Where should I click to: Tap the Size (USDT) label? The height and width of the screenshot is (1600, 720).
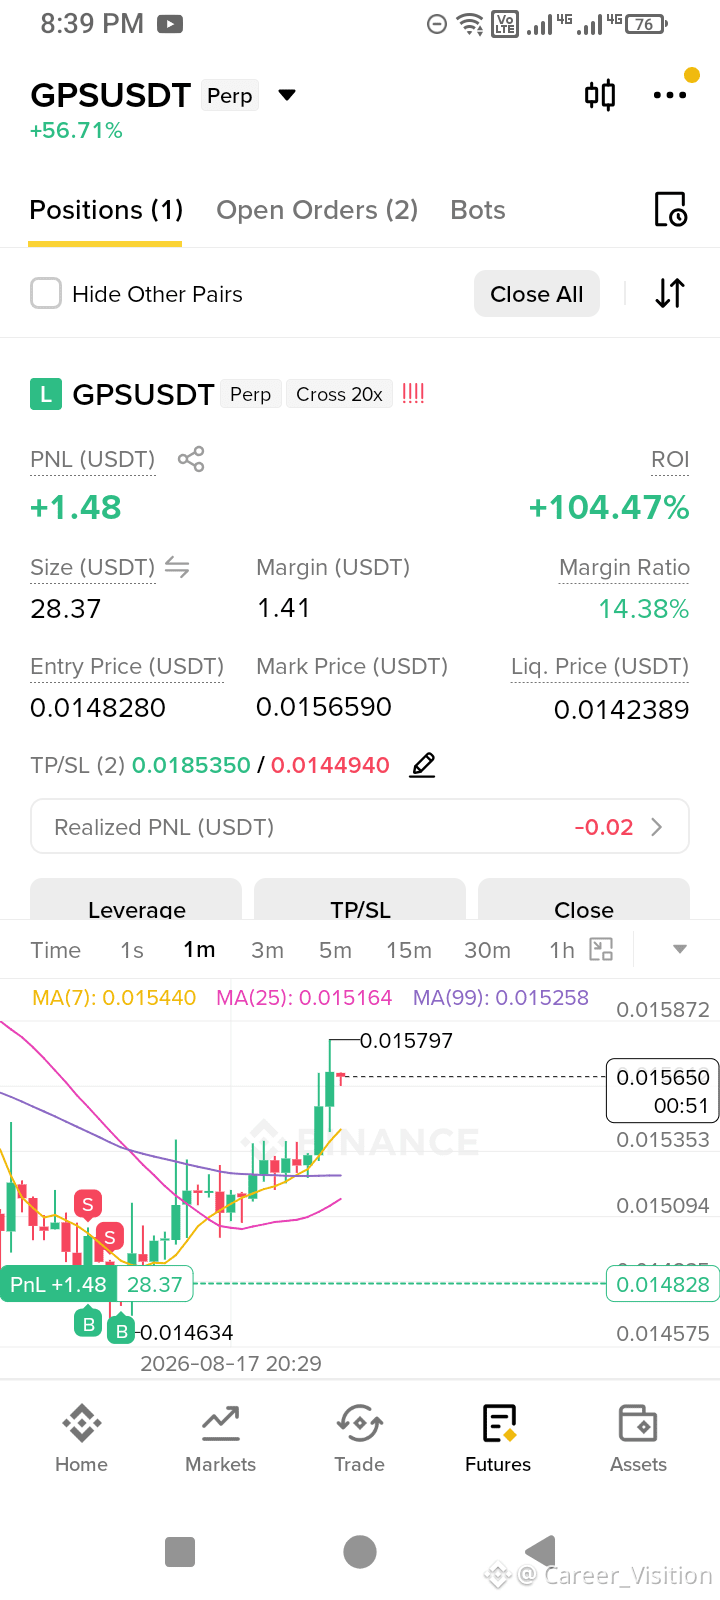[92, 567]
